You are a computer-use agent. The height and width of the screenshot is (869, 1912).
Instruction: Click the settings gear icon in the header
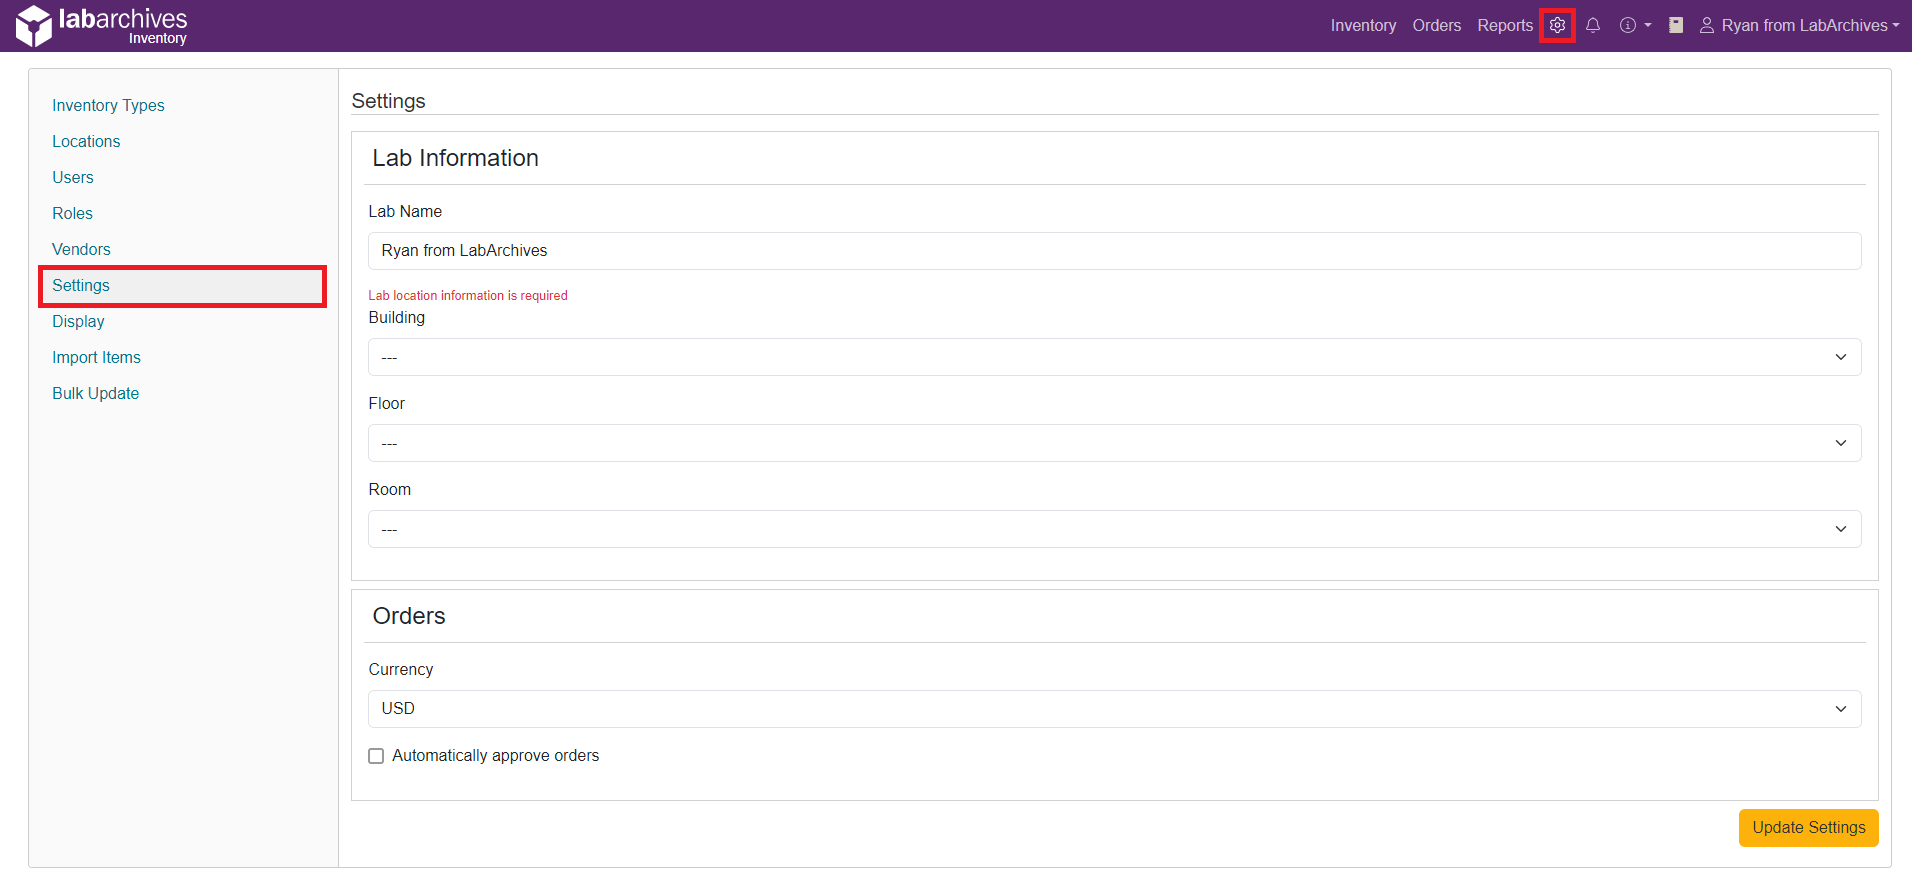tap(1557, 25)
